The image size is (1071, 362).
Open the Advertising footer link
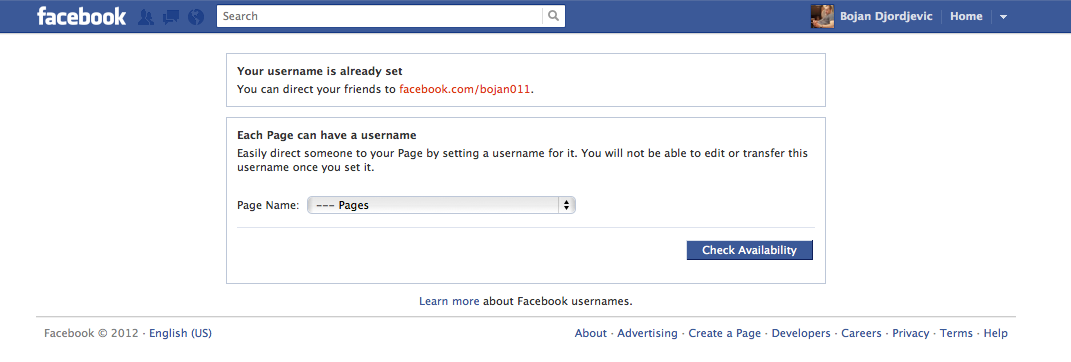[648, 333]
